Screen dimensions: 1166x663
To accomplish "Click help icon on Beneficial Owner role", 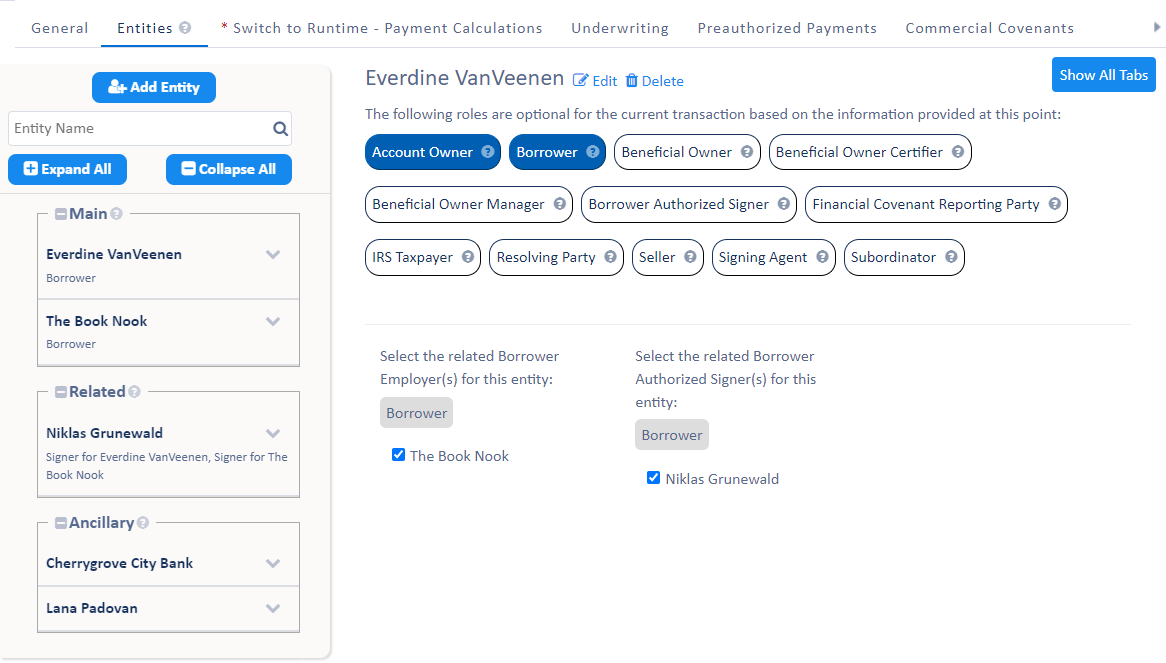I will point(746,152).
